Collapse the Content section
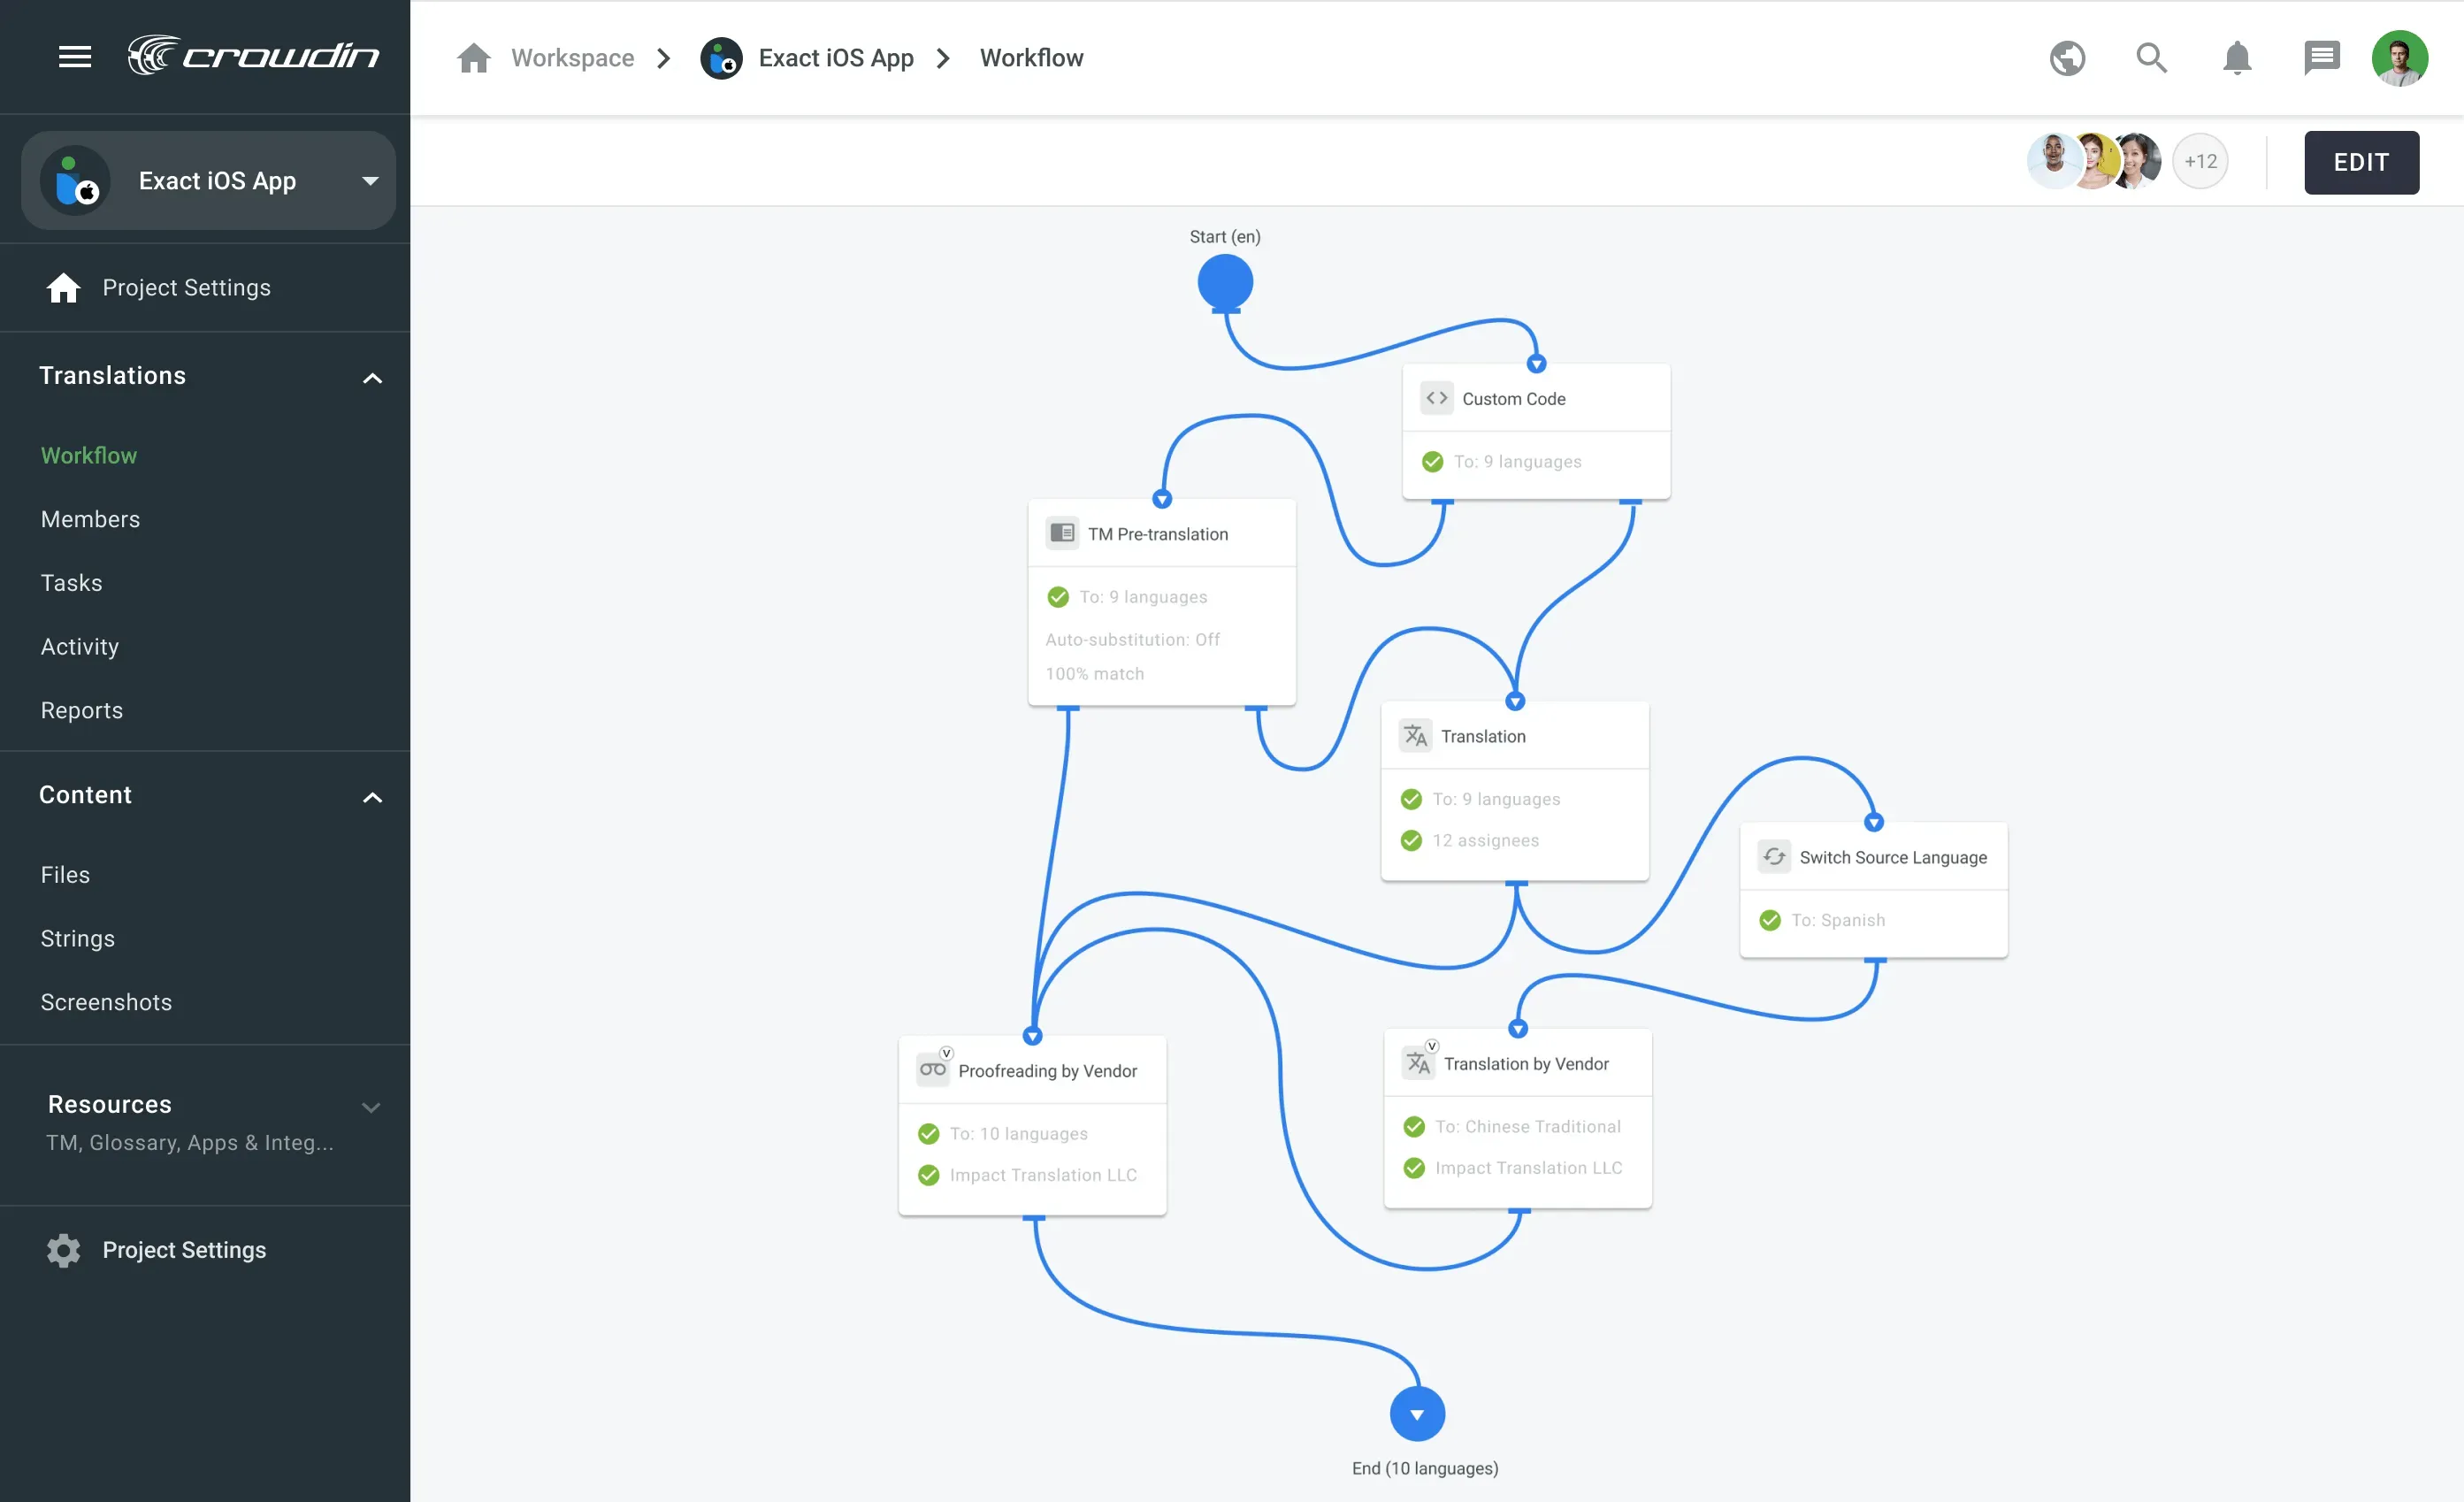Viewport: 2464px width, 1502px height. point(371,797)
